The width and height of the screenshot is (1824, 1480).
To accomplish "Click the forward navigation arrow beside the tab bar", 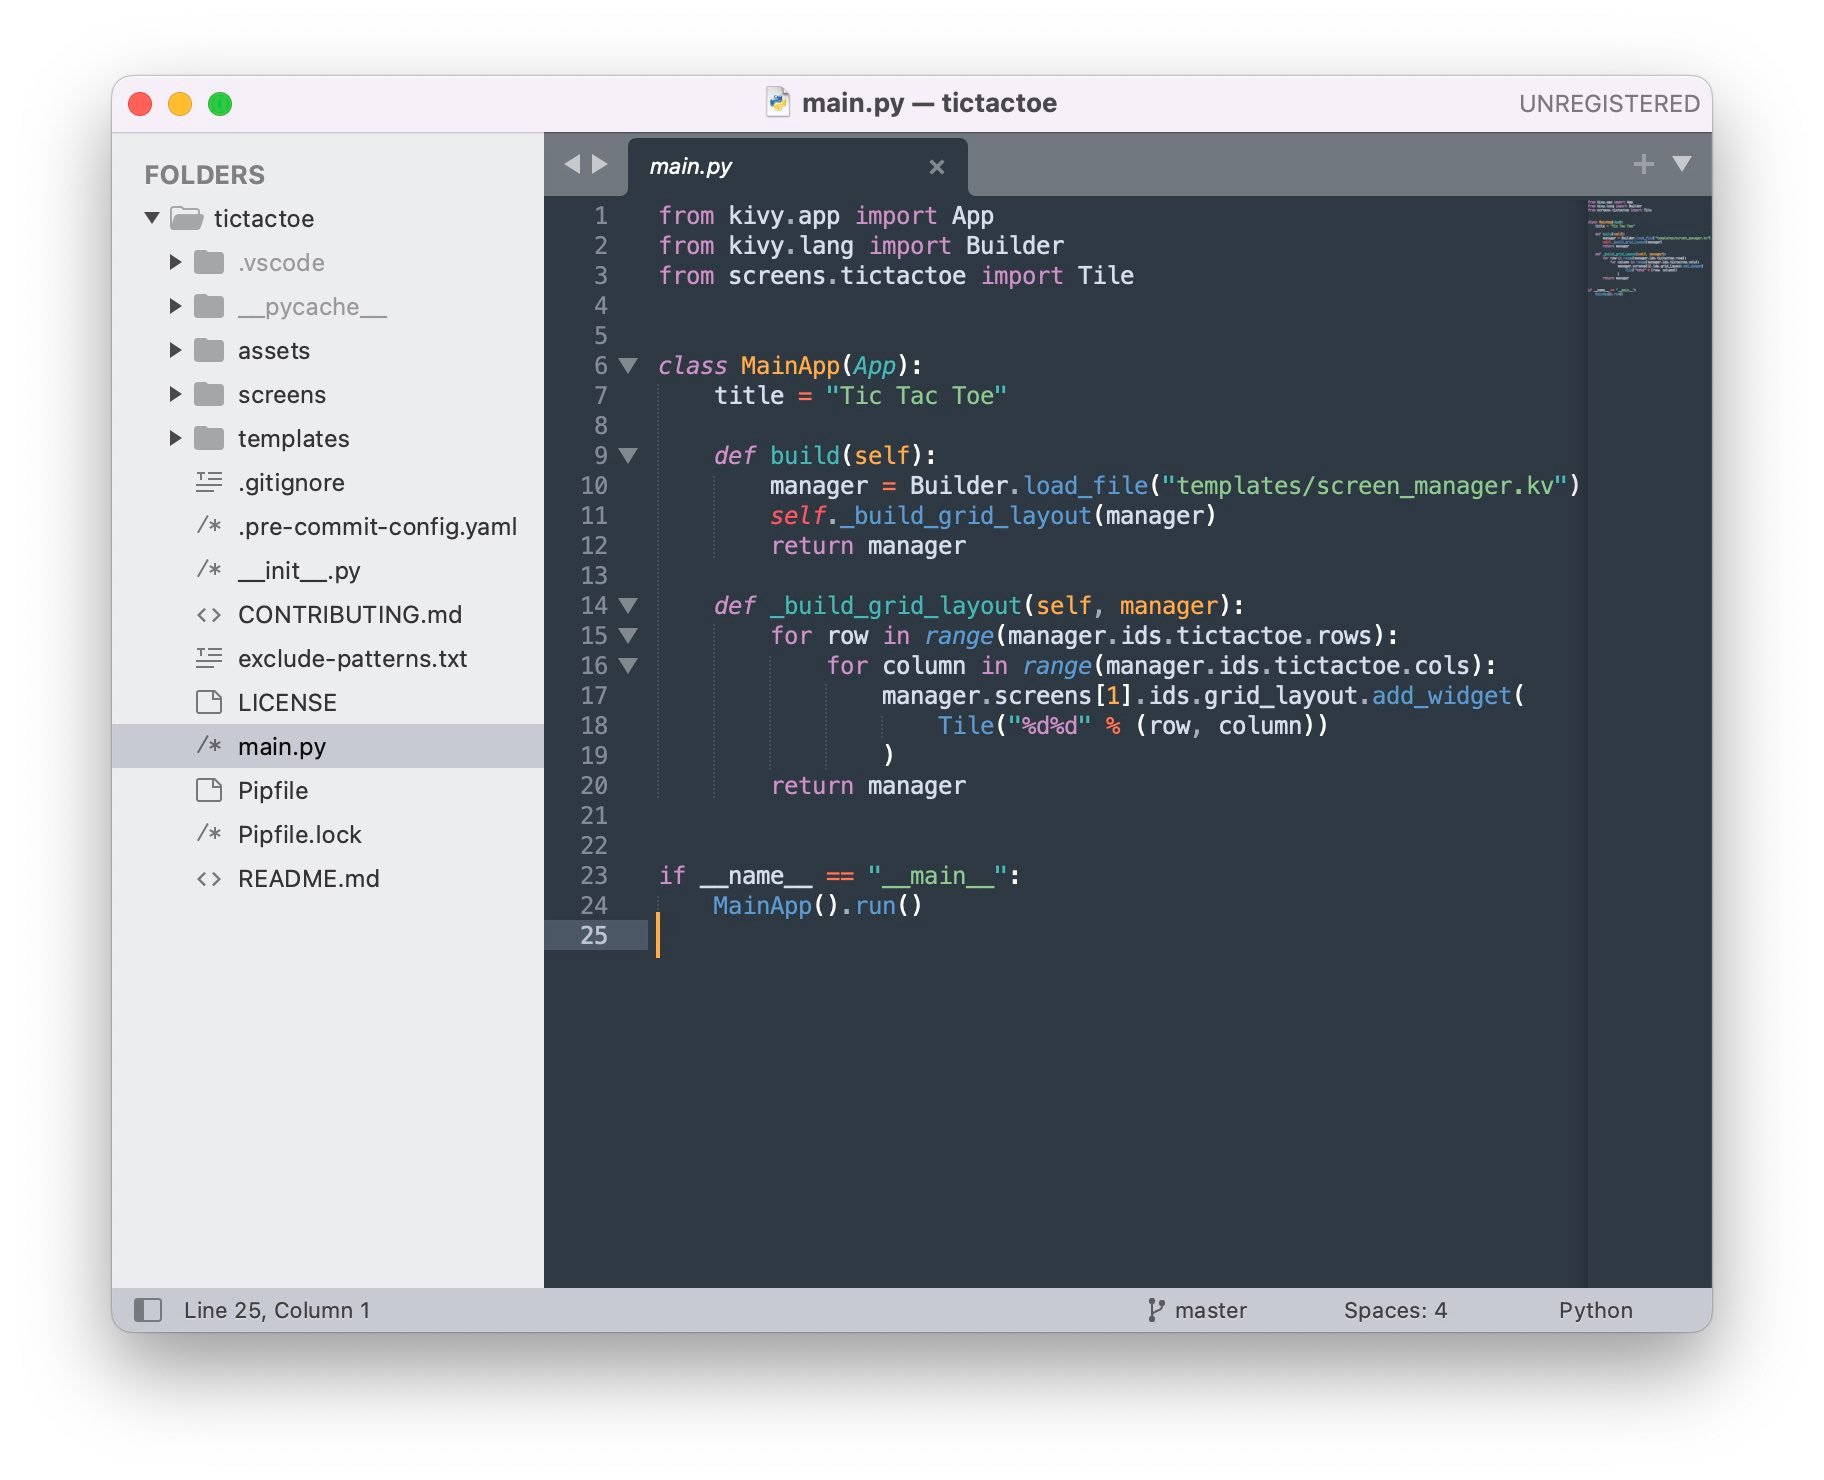I will [x=599, y=163].
